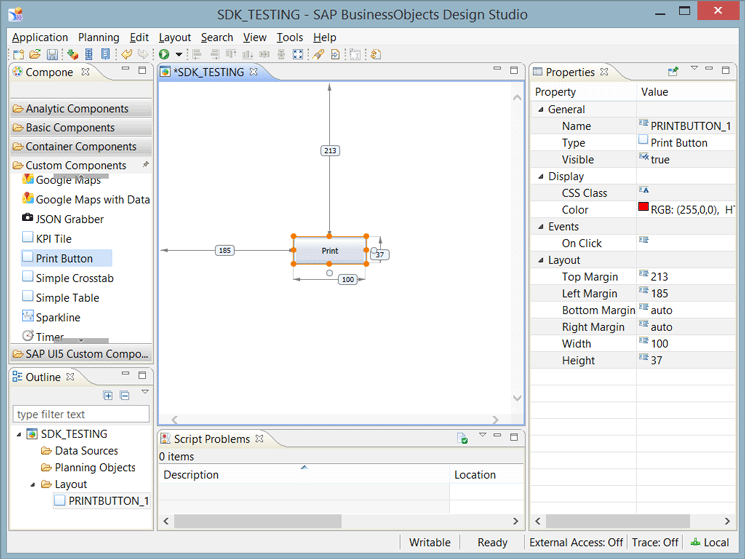Click the Outline filter text field

pos(81,414)
